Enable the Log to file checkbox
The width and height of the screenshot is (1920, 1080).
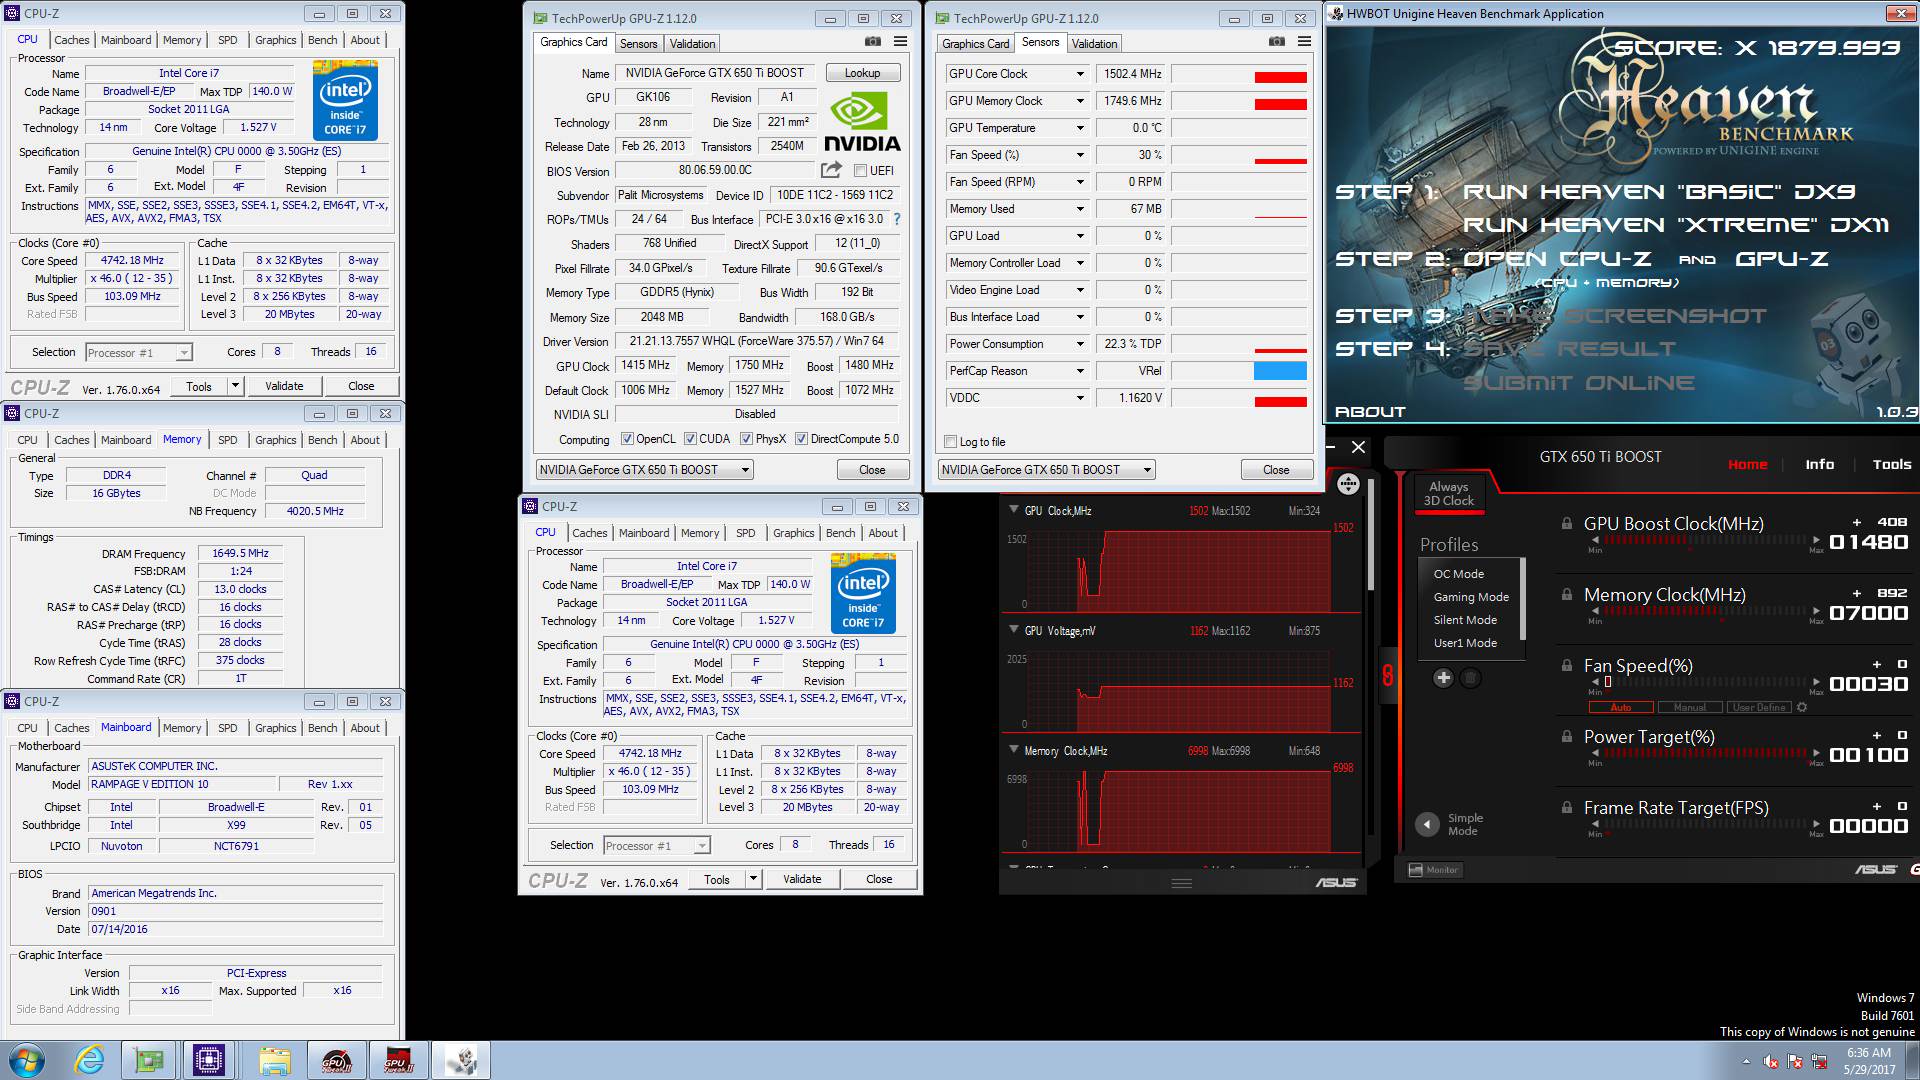[951, 442]
